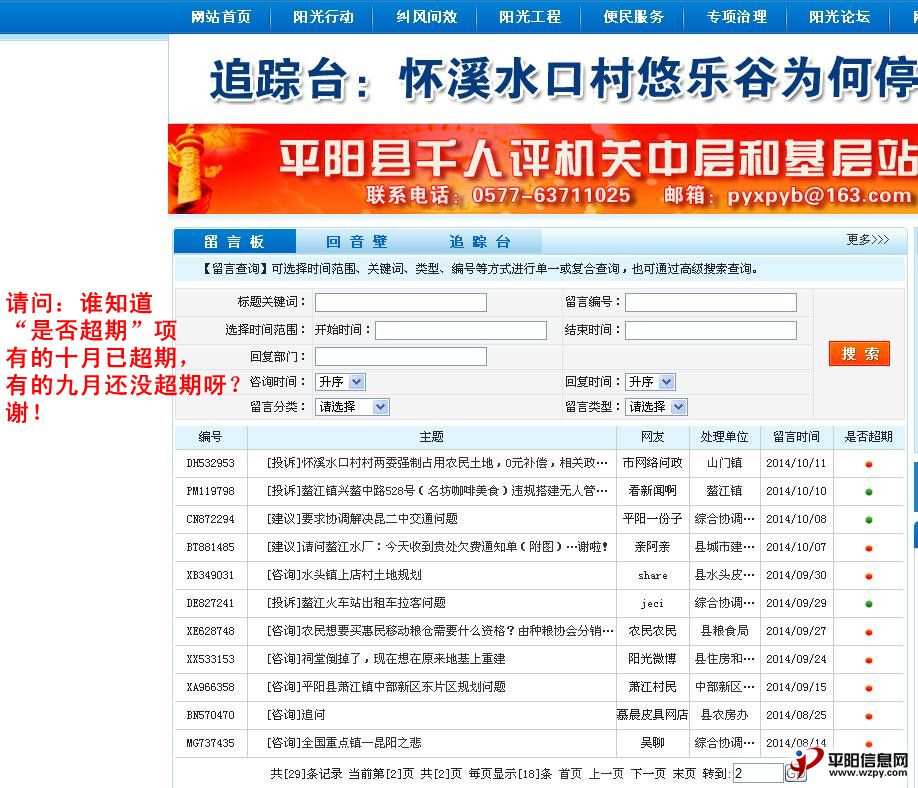Image resolution: width=918 pixels, height=788 pixels.
Task: Open the 专项治理 nav item
Action: tap(737, 16)
